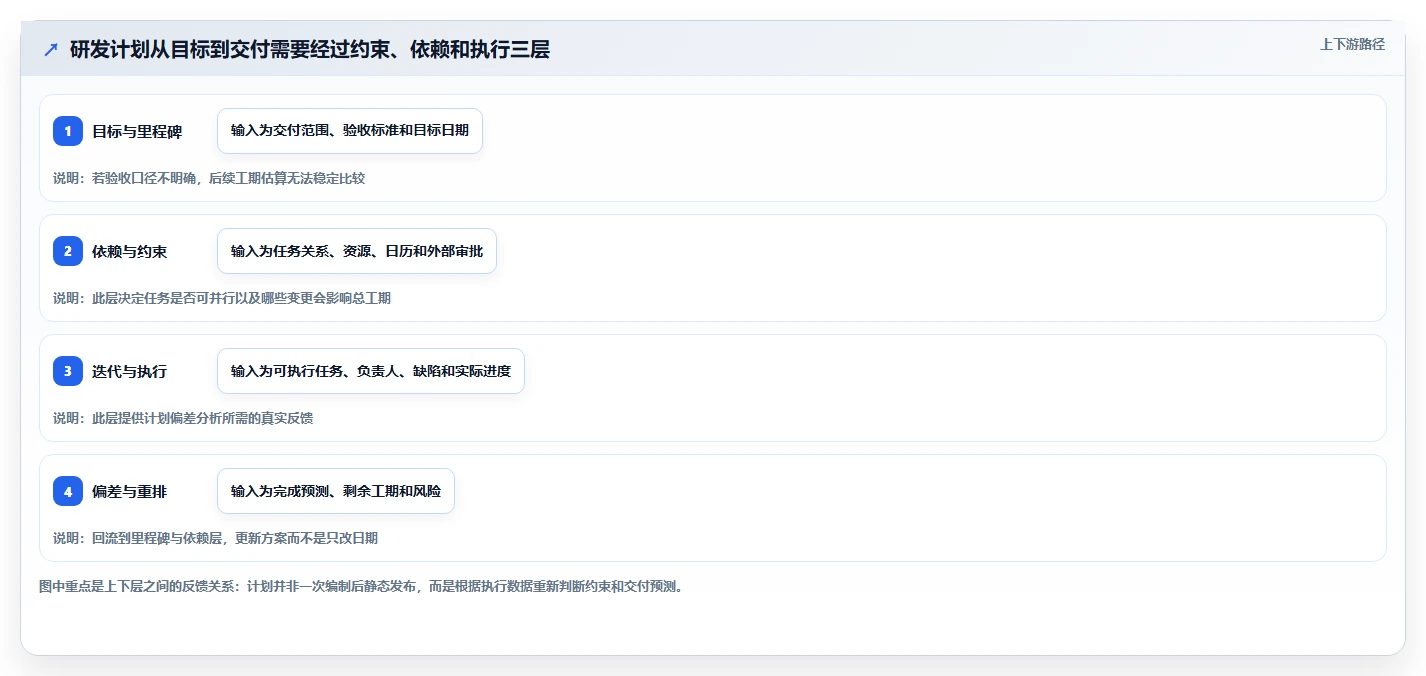Image resolution: width=1426 pixels, height=676 pixels.
Task: Click the step 2 number badge
Action: pyautogui.click(x=68, y=251)
